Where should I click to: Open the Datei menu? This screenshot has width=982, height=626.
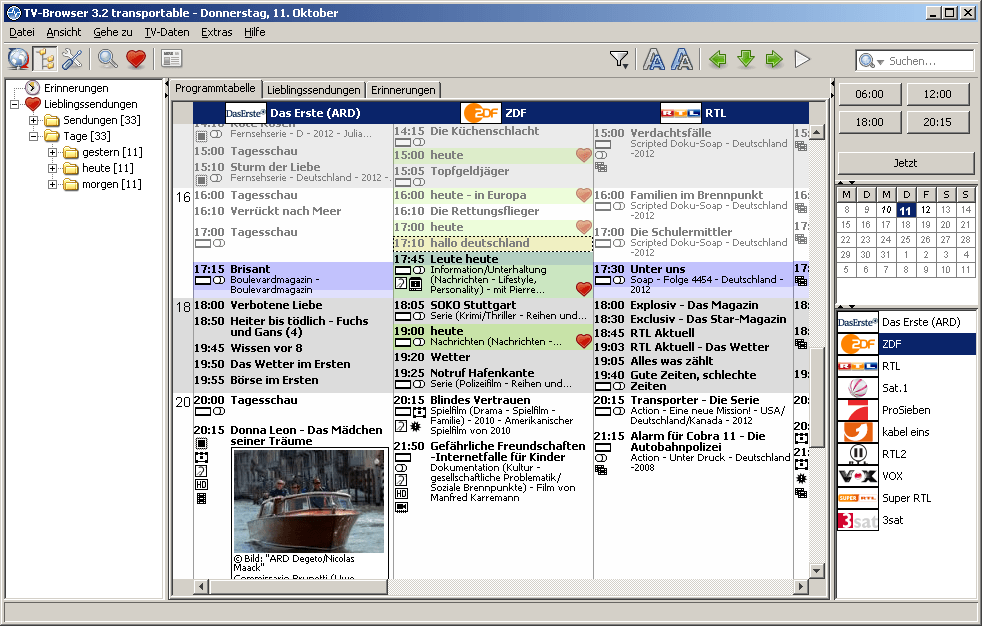coord(22,32)
